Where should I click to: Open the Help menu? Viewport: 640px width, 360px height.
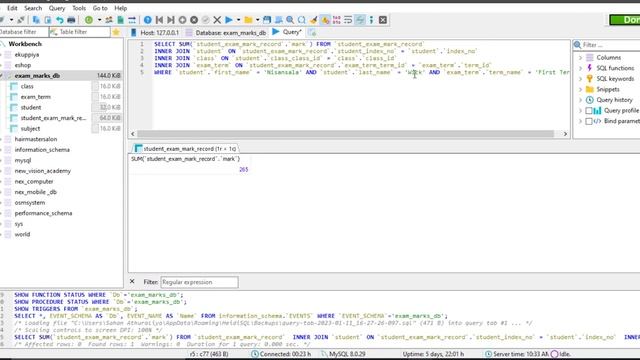pos(120,8)
